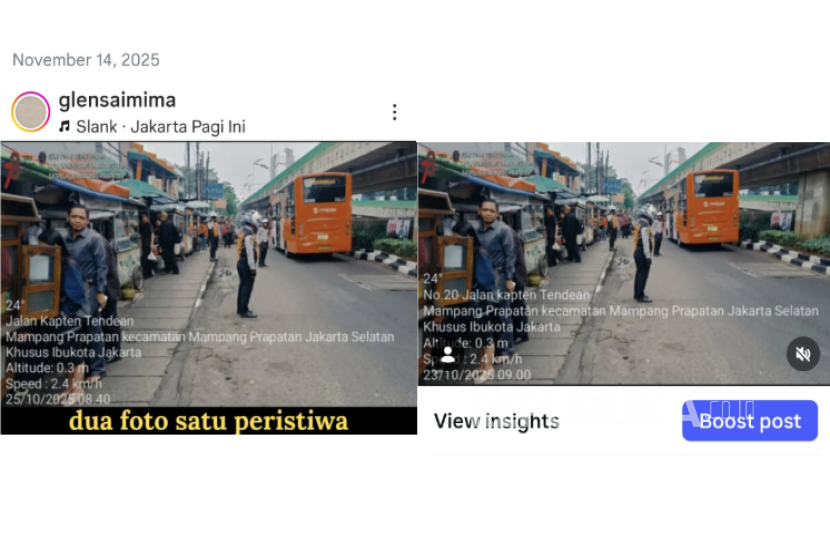Open the right video frame dated 23/10/2025
This screenshot has width=830, height=556.
coord(624,263)
